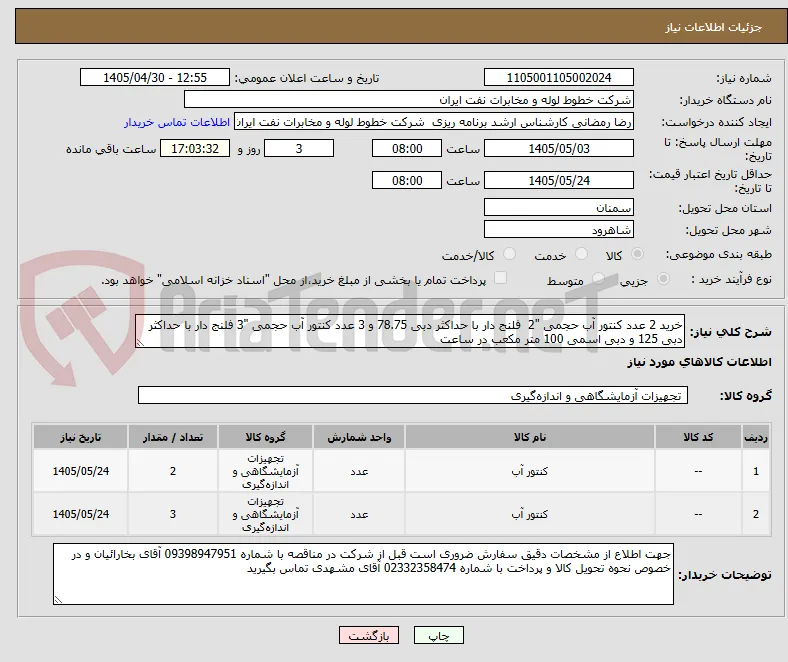Image resolution: width=788 pixels, height=662 pixels.
Task: Click the نام کالا column header
Action: point(530,437)
